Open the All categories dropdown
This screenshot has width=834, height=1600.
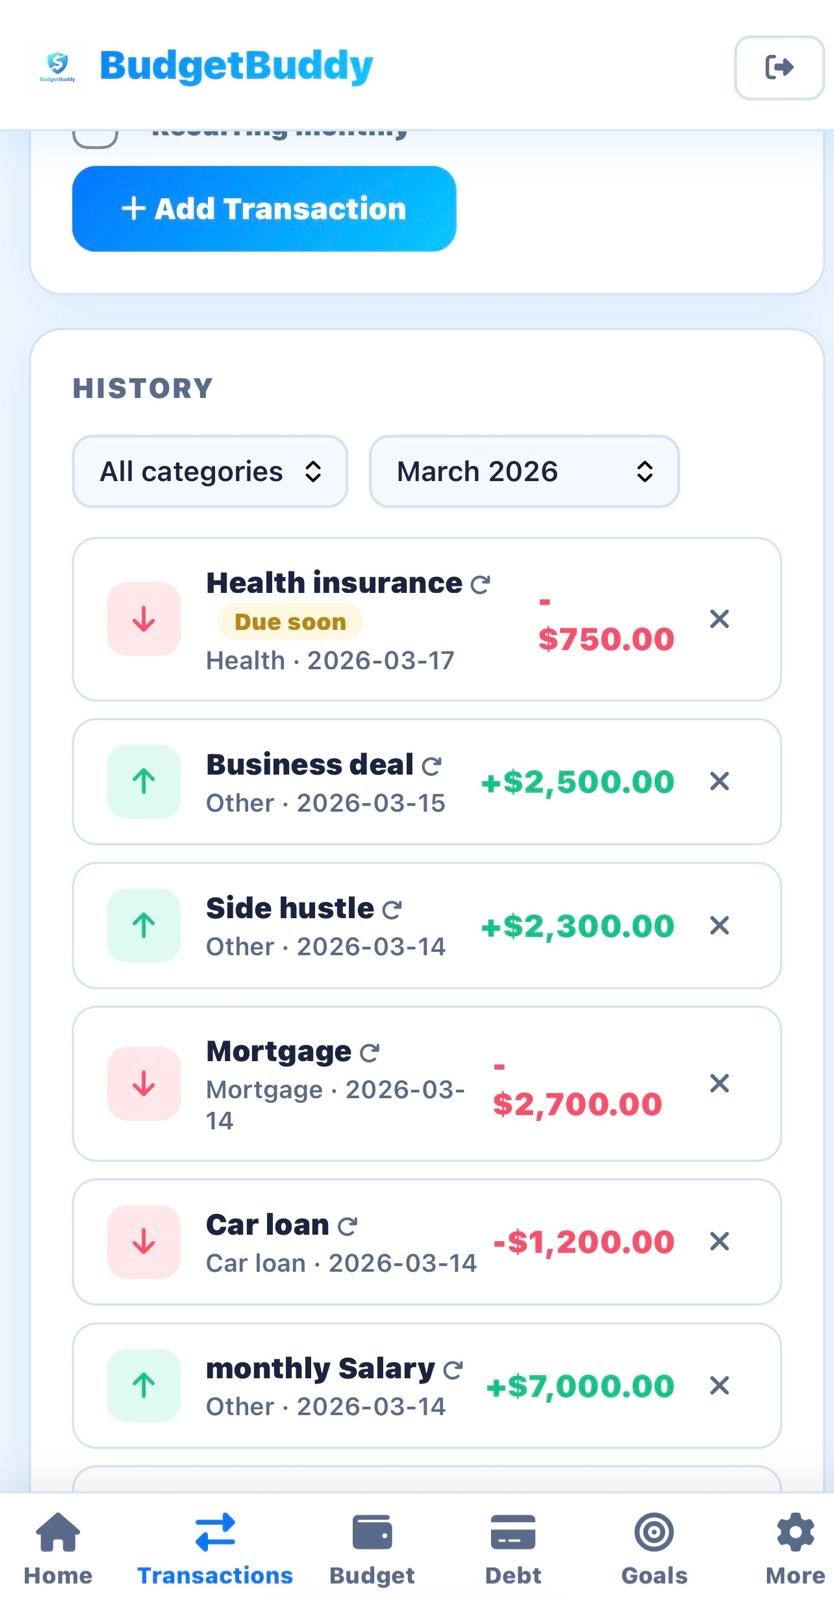pyautogui.click(x=209, y=471)
